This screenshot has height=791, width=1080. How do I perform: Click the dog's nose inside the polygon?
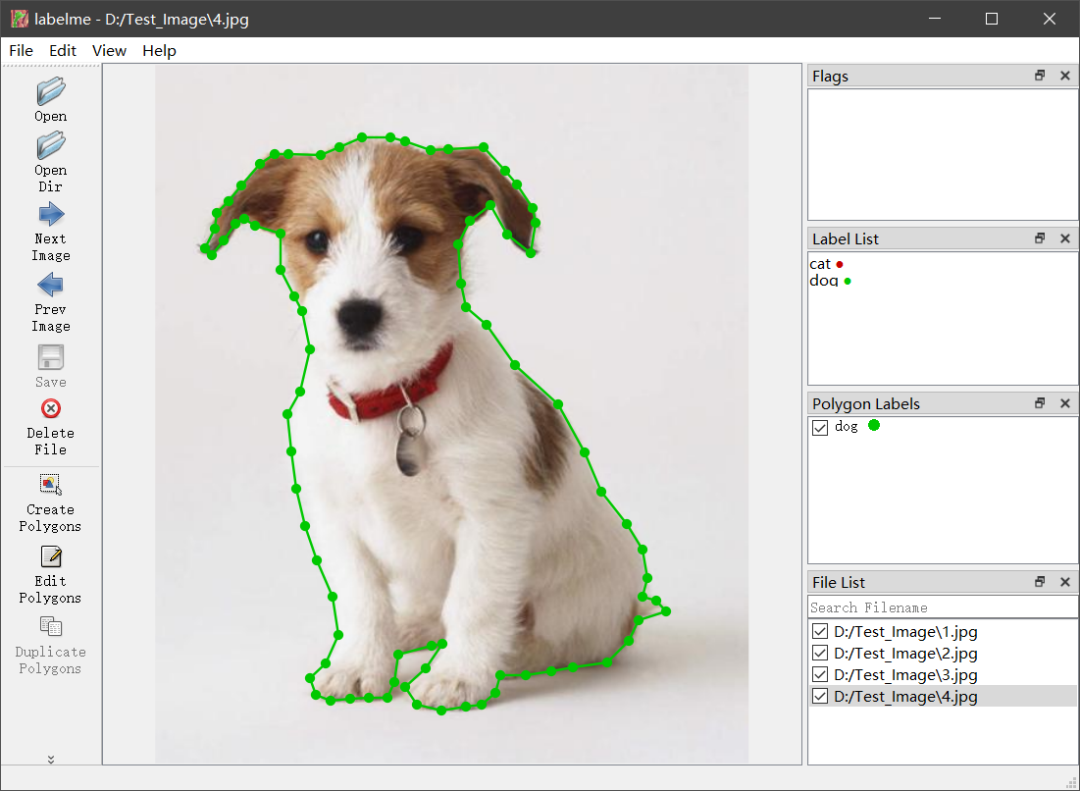pos(359,316)
